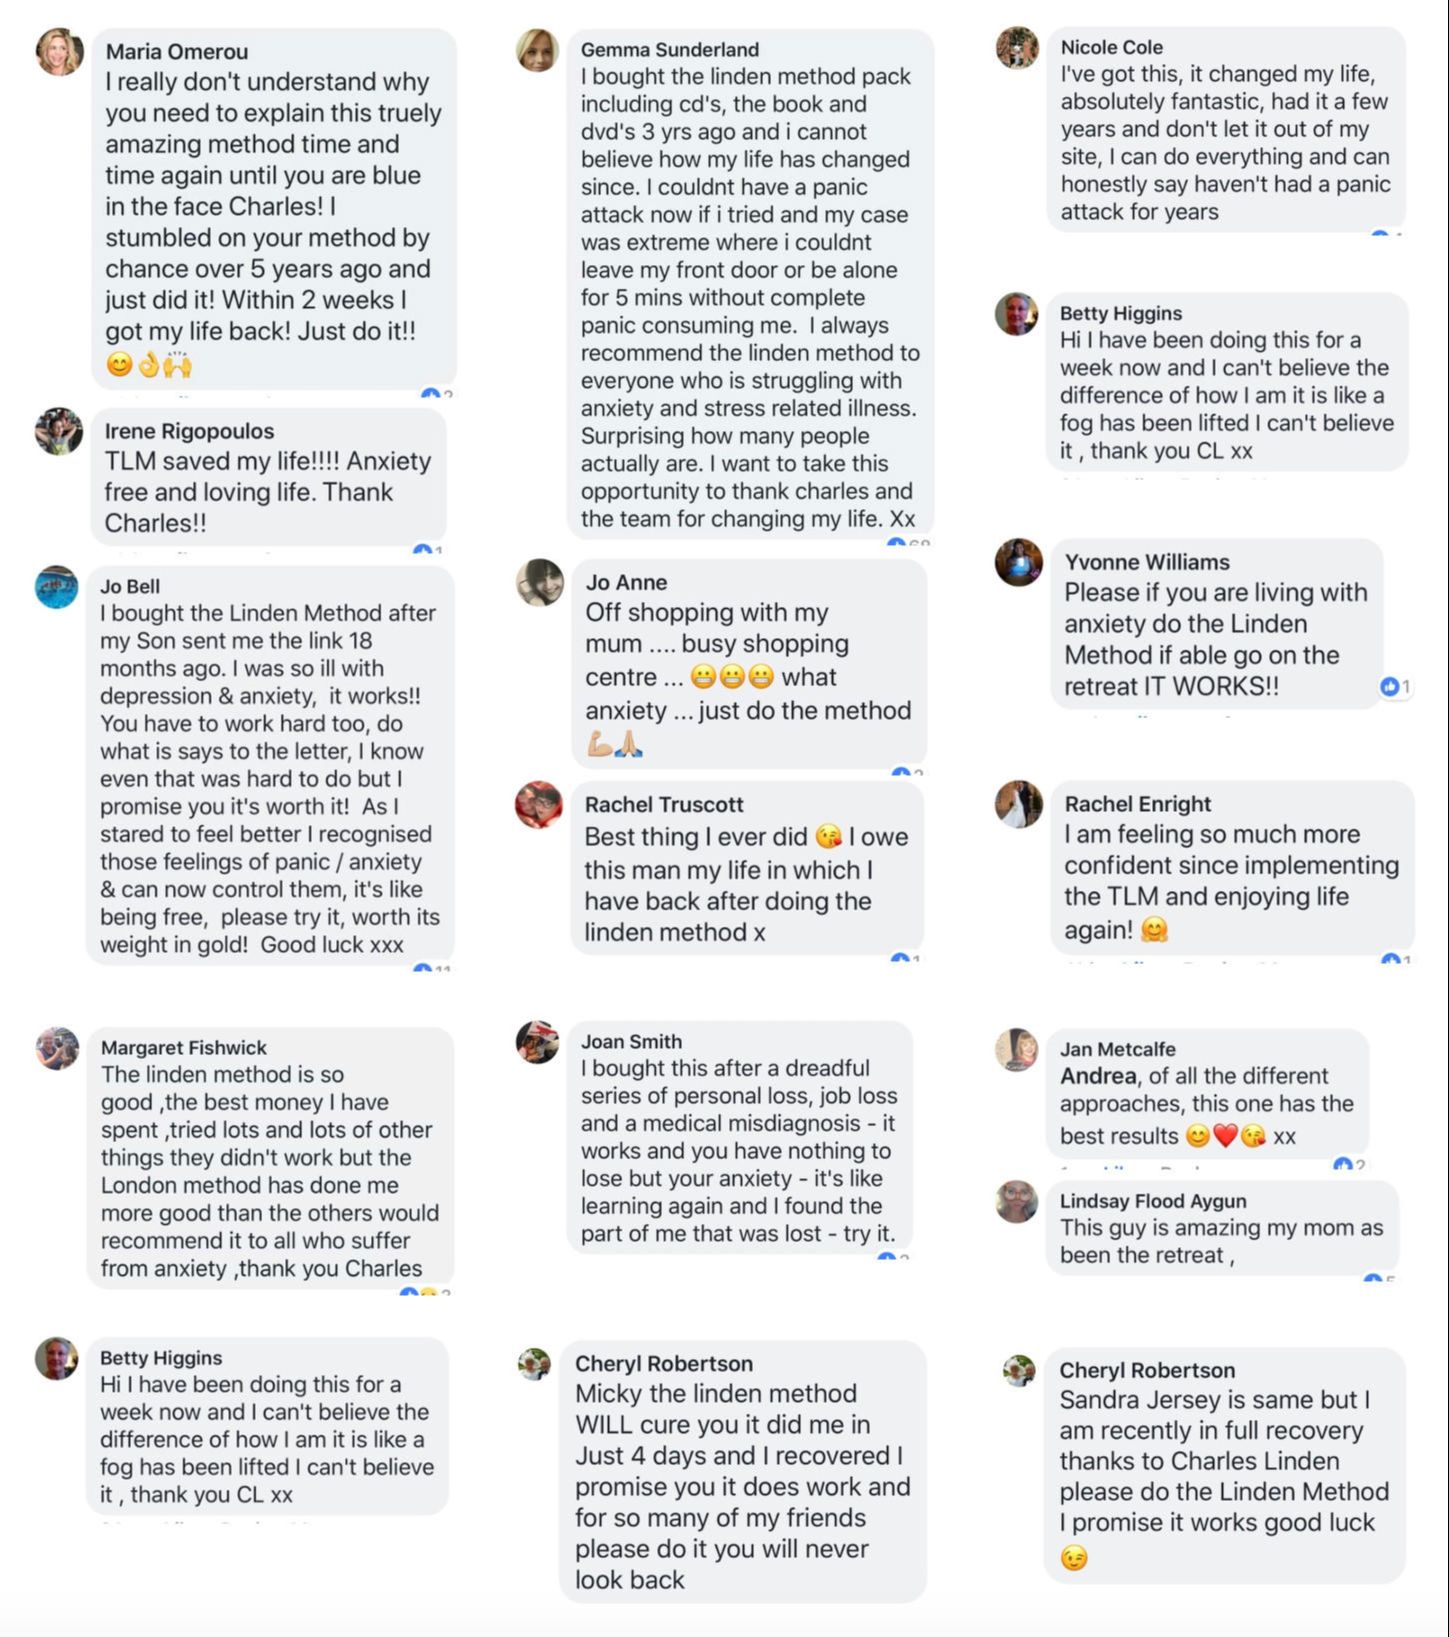This screenshot has height=1637, width=1449.
Task: Click the like icon under Irene Rigopoulos' comment
Action: tap(422, 550)
